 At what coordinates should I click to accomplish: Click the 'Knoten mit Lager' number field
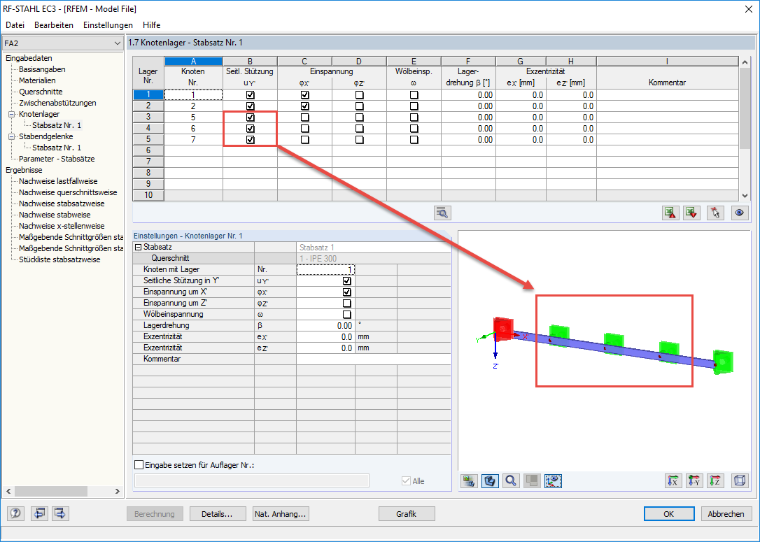(326, 270)
